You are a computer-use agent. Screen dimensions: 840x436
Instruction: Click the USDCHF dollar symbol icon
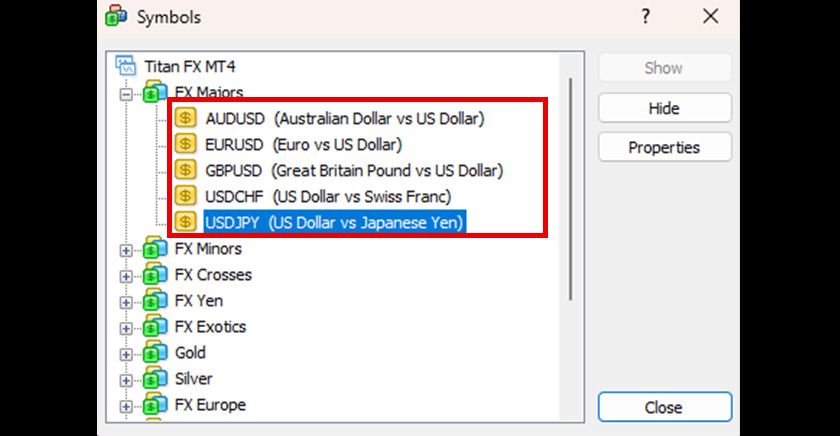(185, 196)
